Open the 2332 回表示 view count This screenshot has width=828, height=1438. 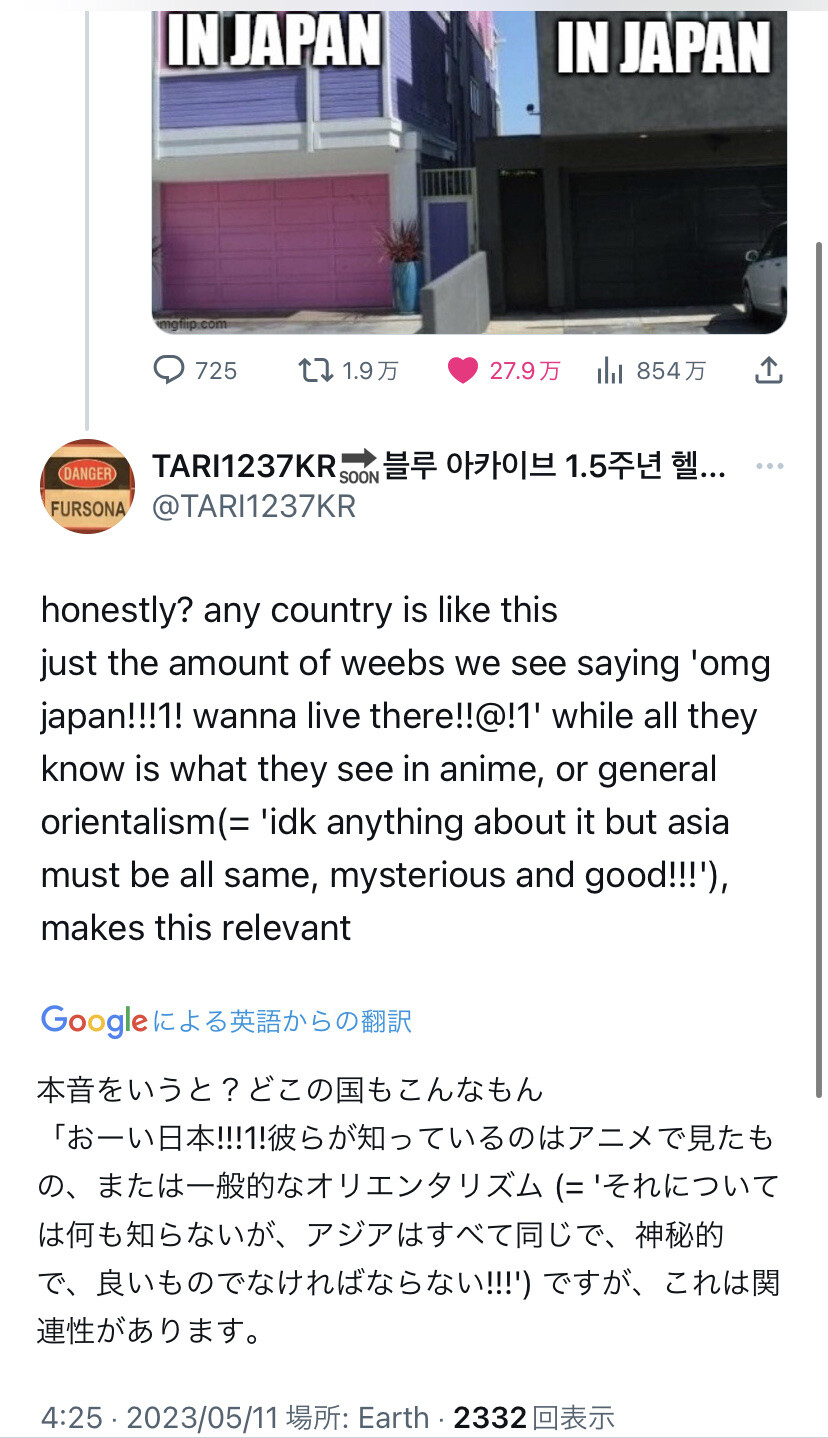(534, 1418)
